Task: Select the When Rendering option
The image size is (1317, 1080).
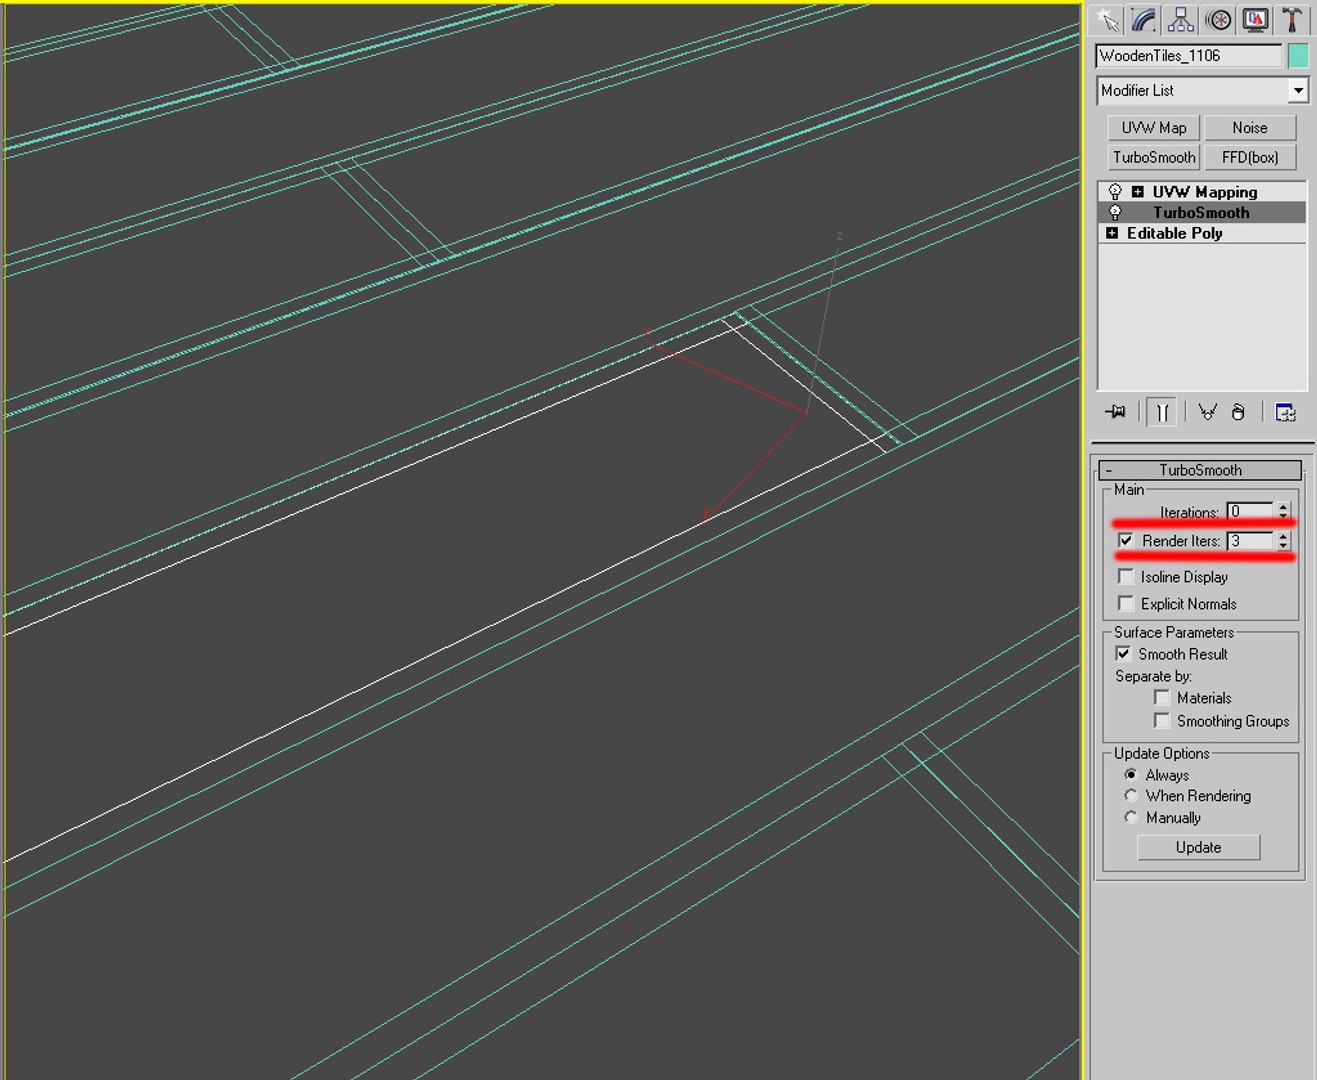Action: [1131, 796]
